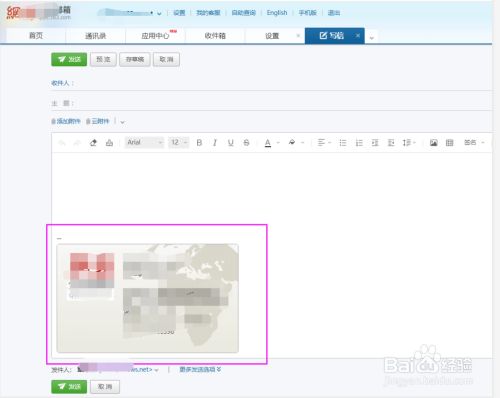500x398 pixels.
Task: Open the self-service query link in header
Action: pos(244,13)
